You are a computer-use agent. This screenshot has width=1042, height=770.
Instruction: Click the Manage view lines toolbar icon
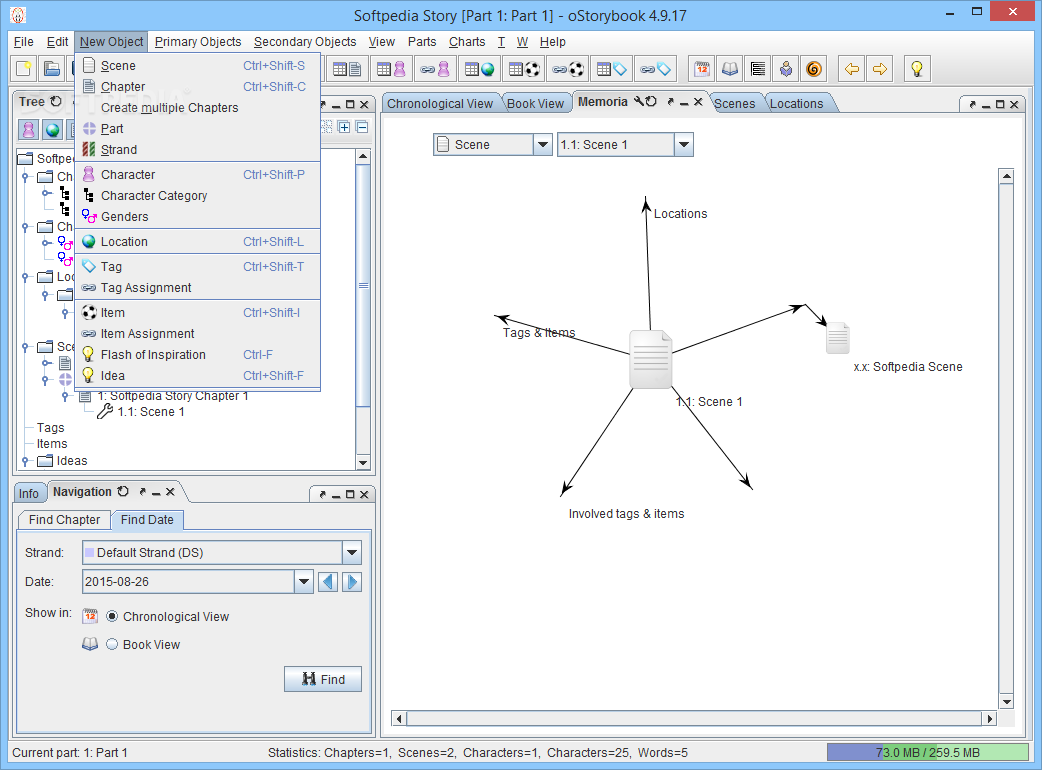(758, 69)
